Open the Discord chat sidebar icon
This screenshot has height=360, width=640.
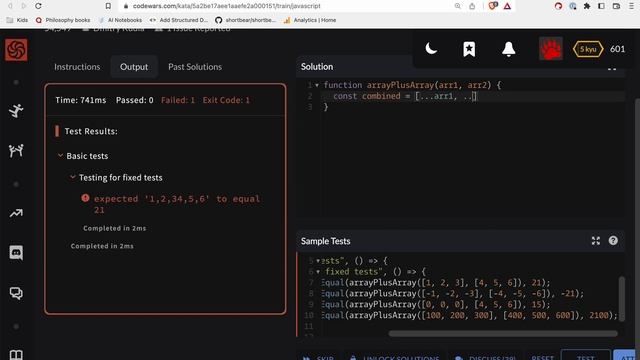(x=16, y=253)
